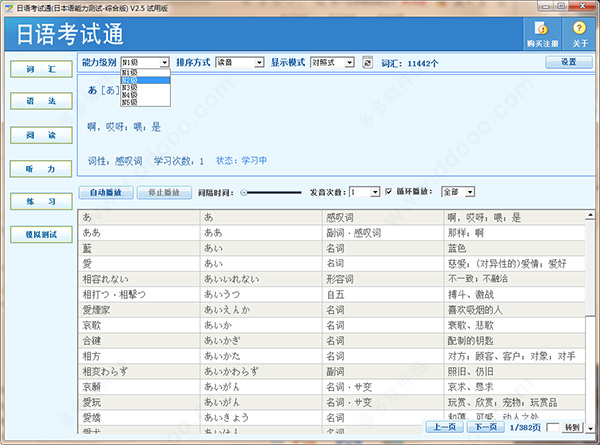
Task: Go to the 听力 listening section
Action: click(41, 169)
